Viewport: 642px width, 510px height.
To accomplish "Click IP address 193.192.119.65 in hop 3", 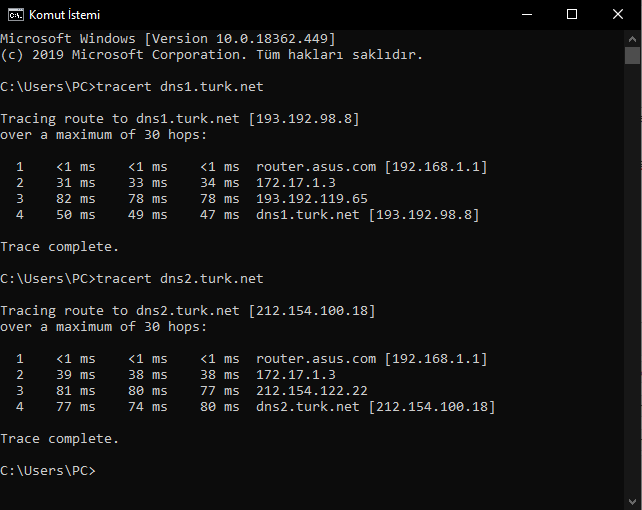I will (312, 199).
